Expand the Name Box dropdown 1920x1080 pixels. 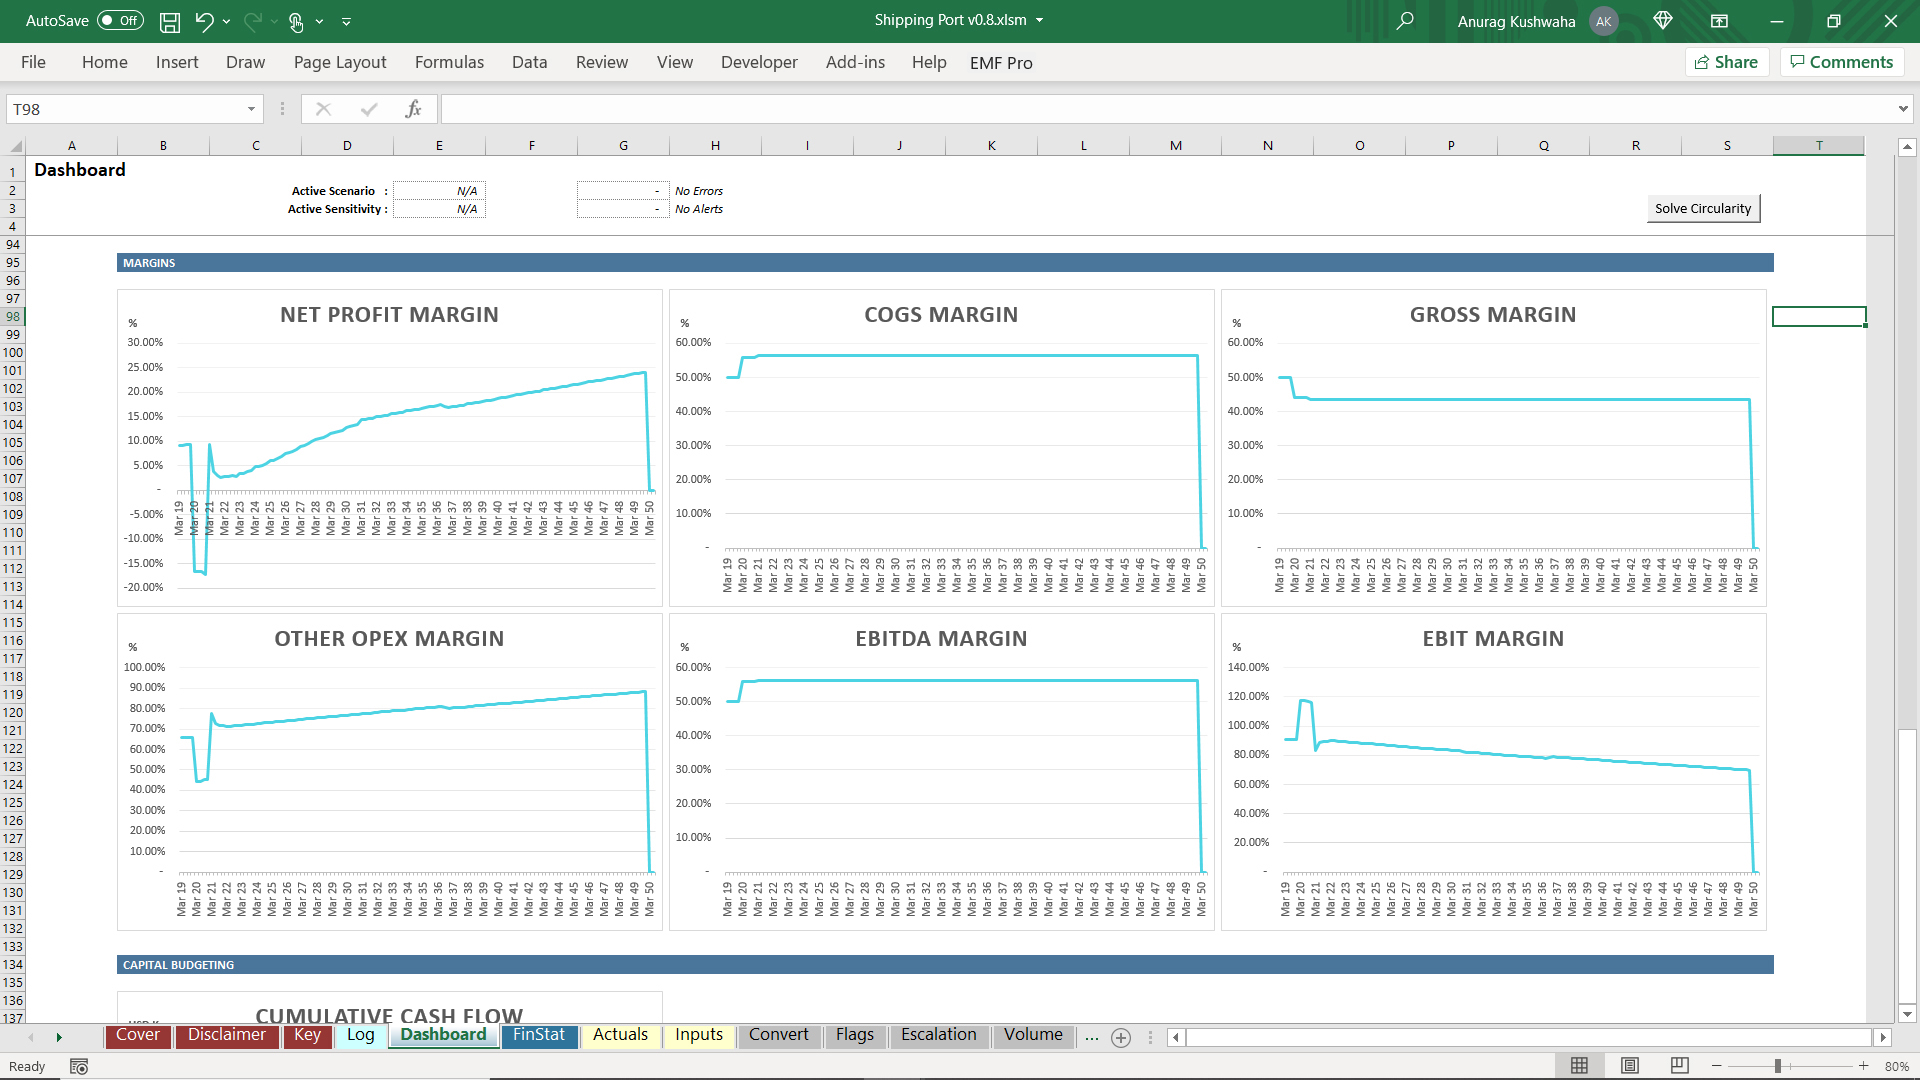coord(251,109)
